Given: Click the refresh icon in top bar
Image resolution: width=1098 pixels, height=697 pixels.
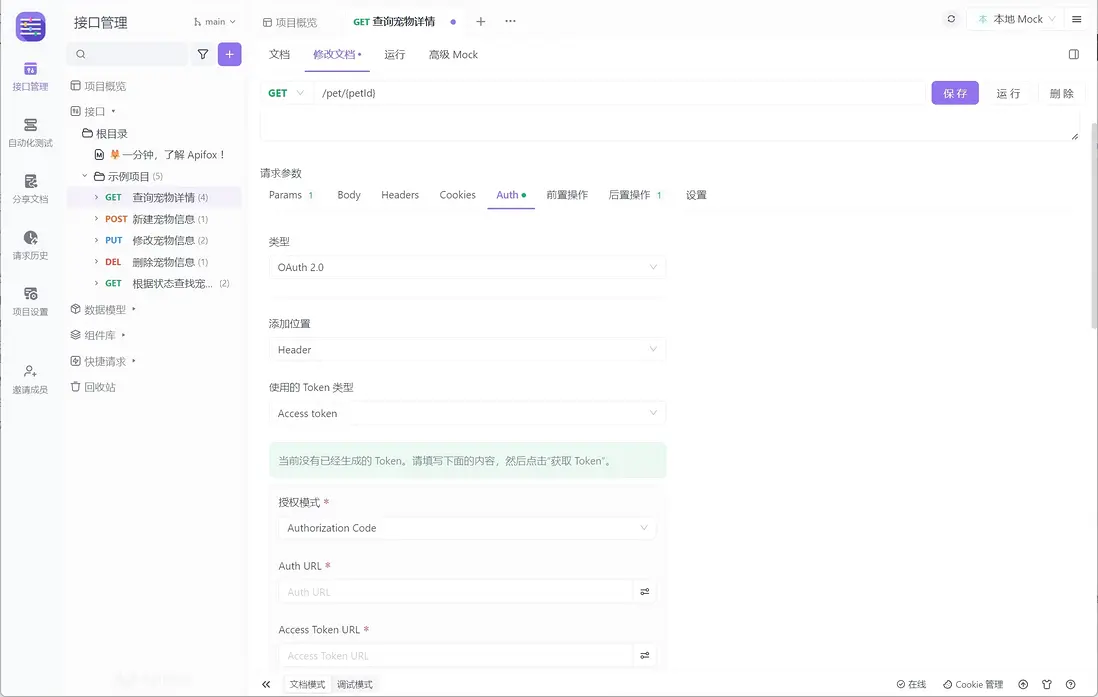Looking at the screenshot, I should tap(951, 19).
